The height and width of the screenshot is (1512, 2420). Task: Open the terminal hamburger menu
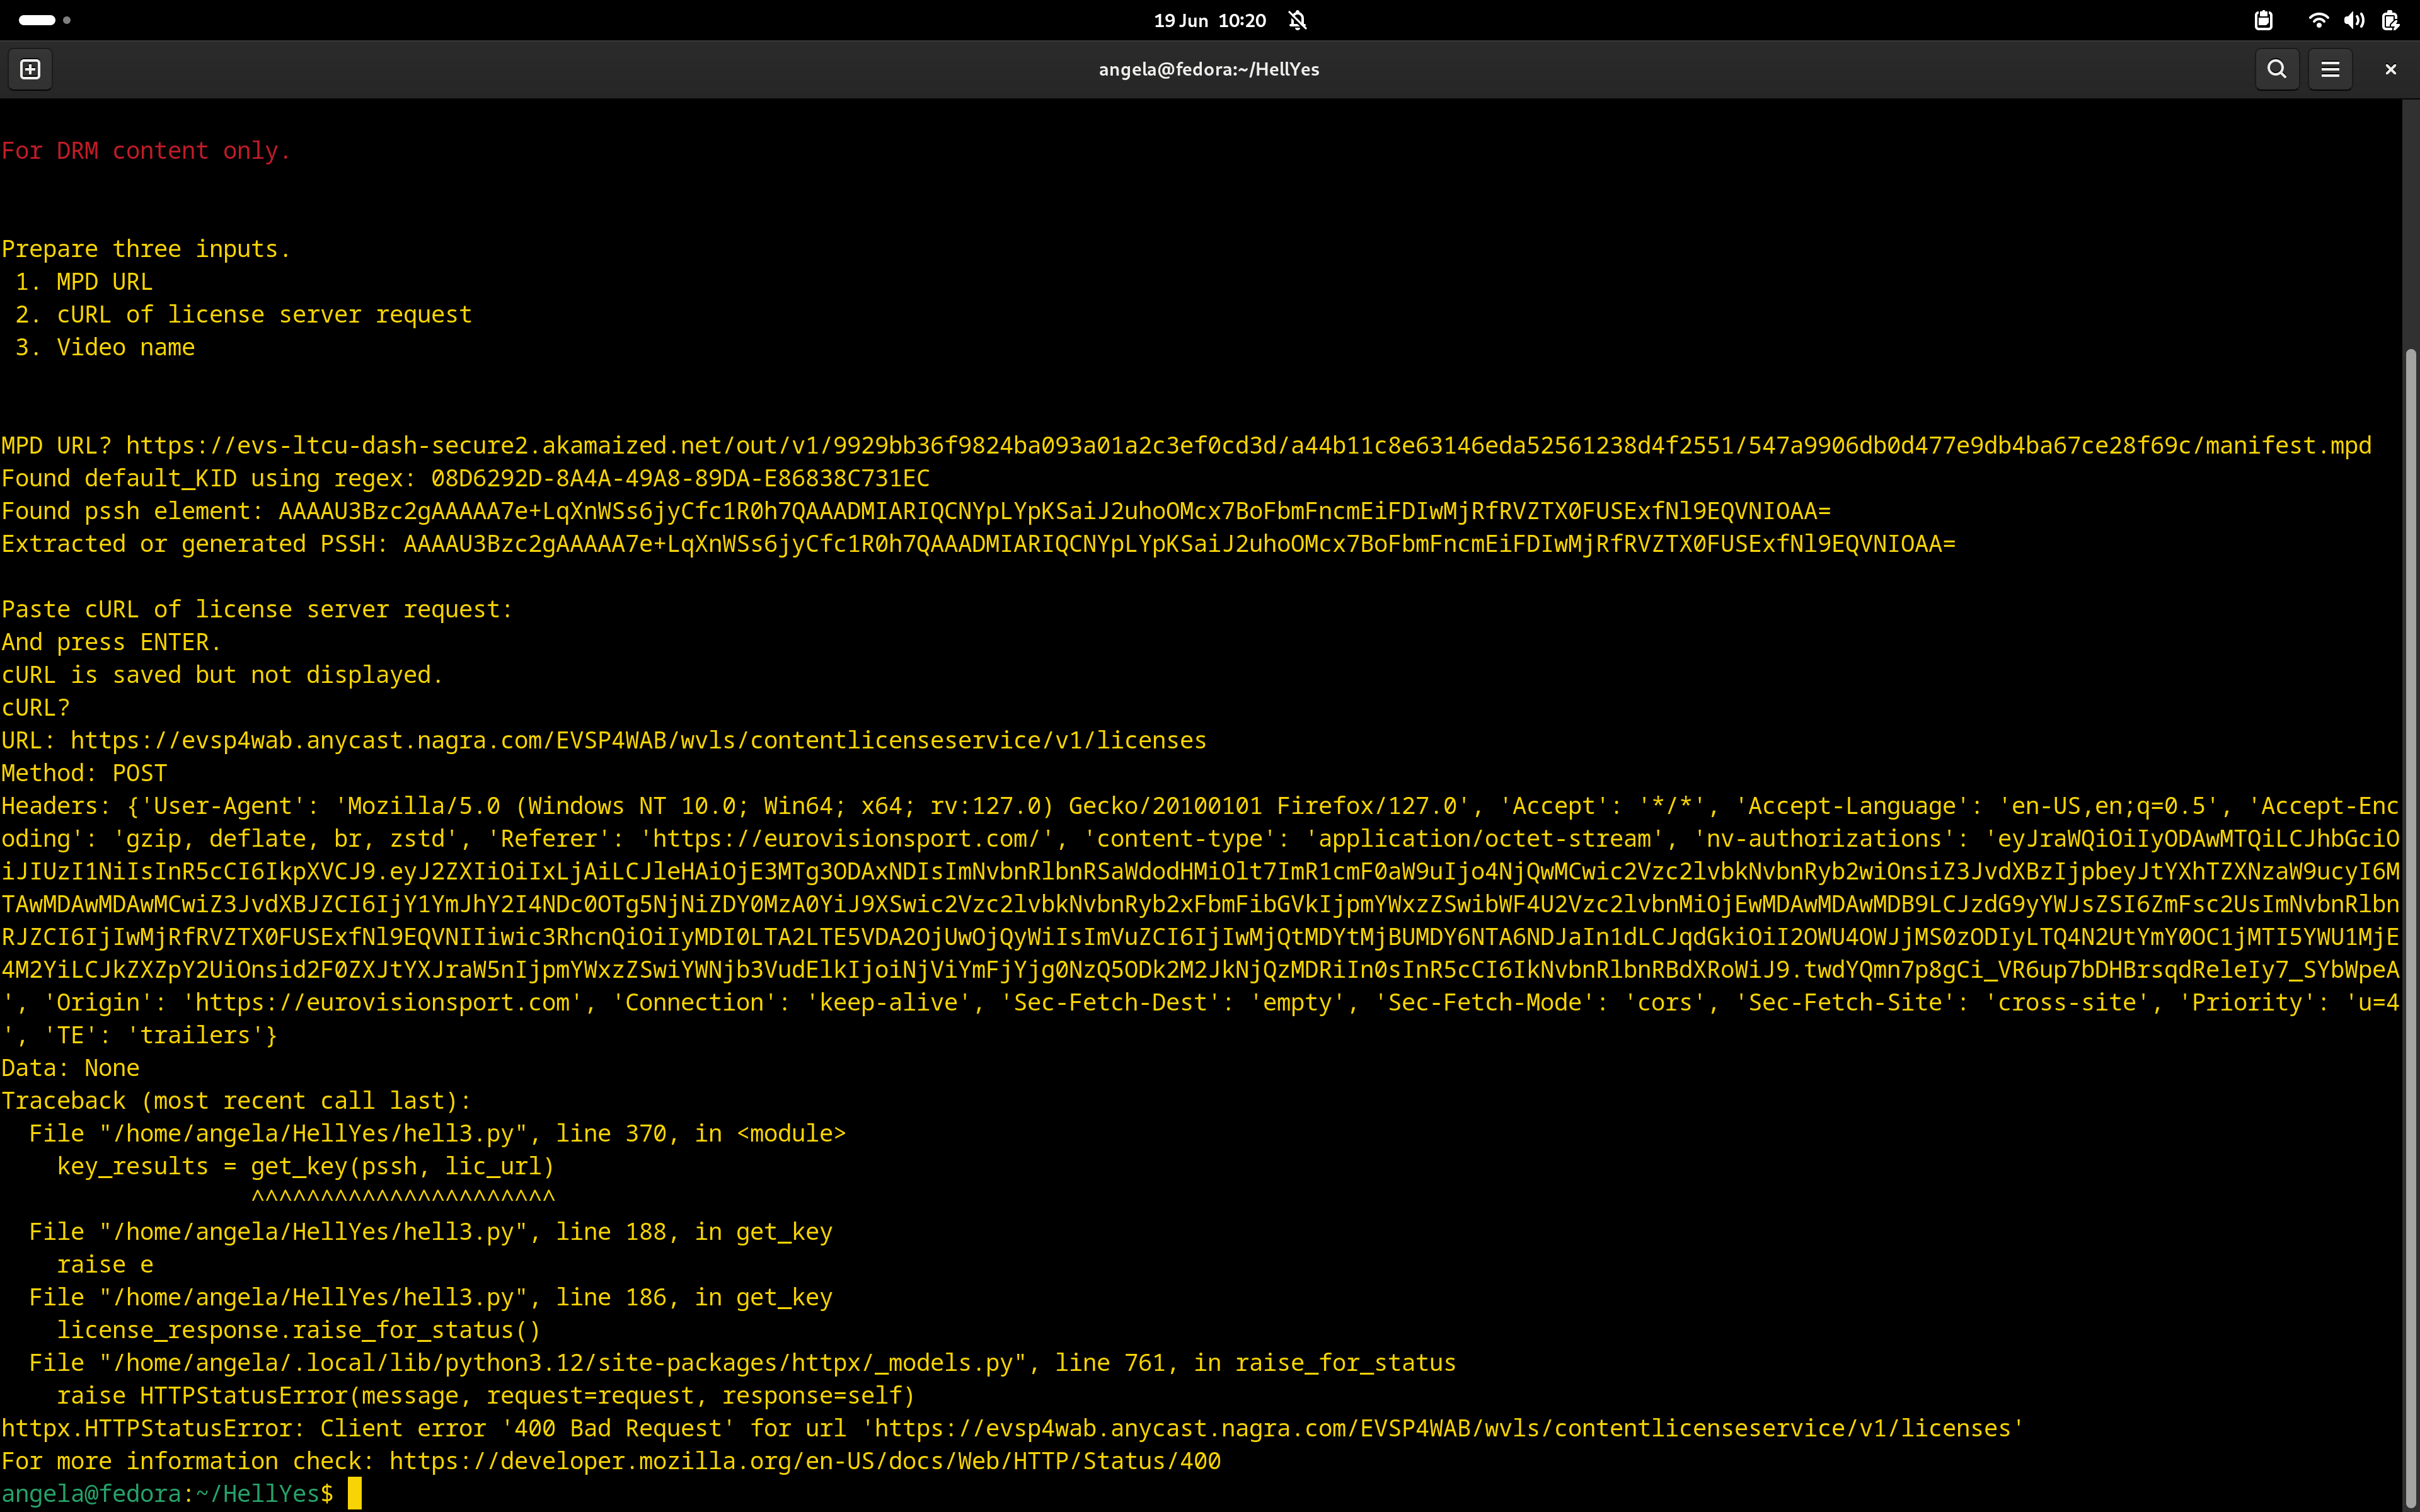(x=2330, y=69)
